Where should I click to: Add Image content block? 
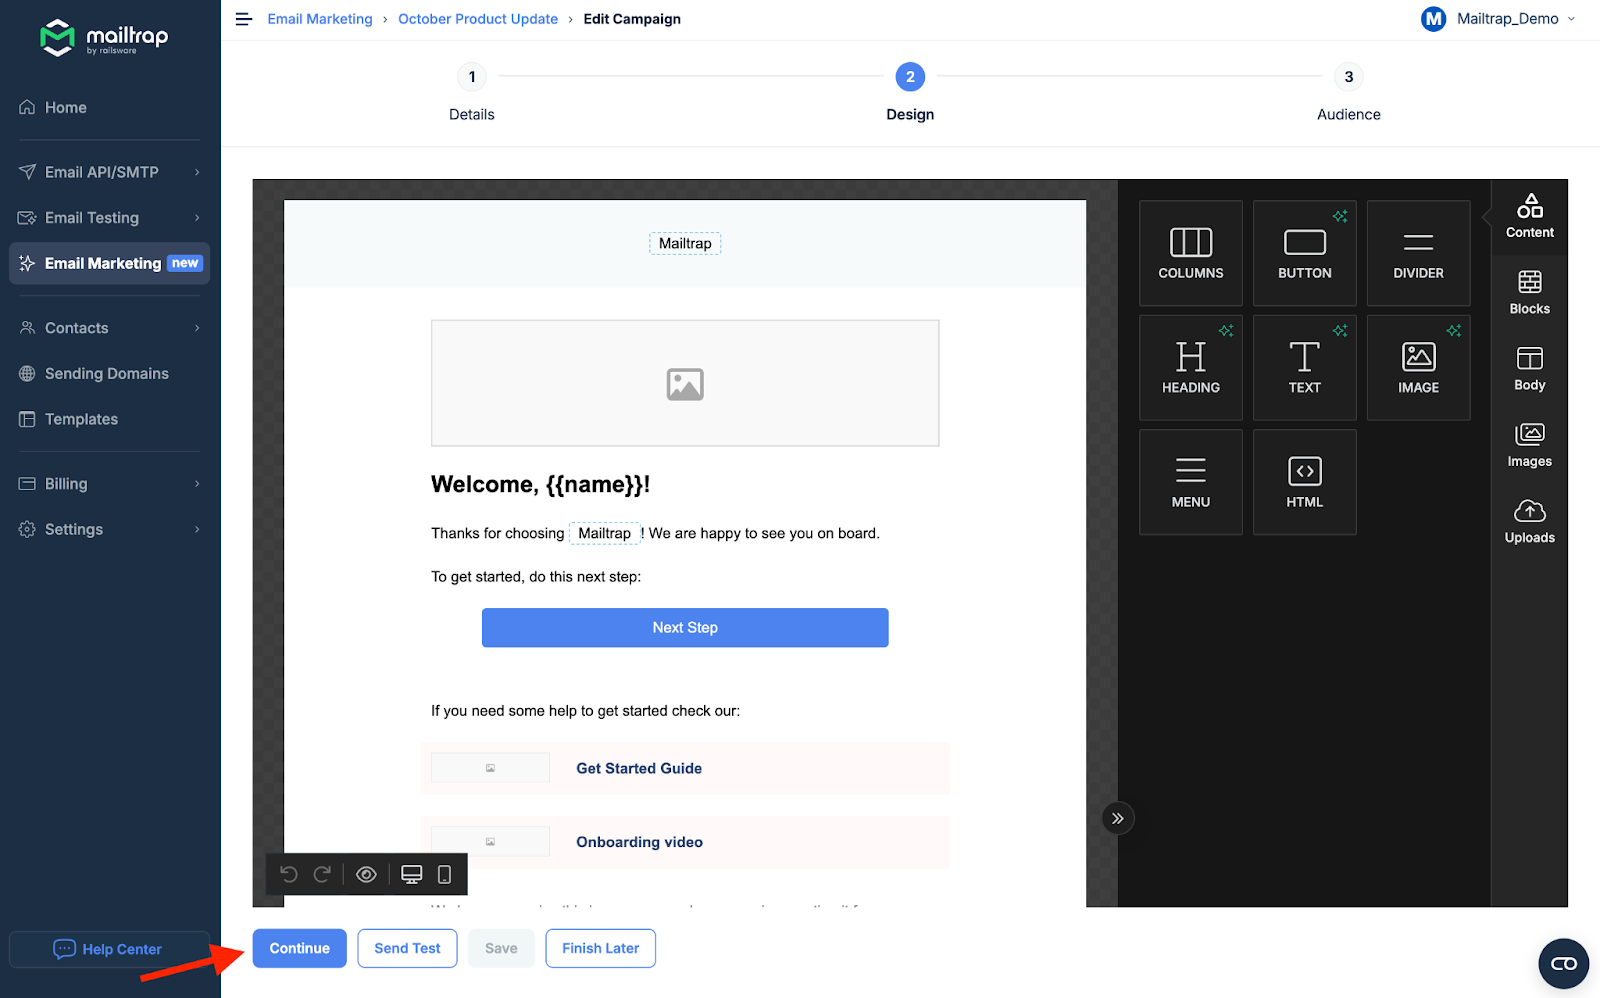(x=1419, y=368)
